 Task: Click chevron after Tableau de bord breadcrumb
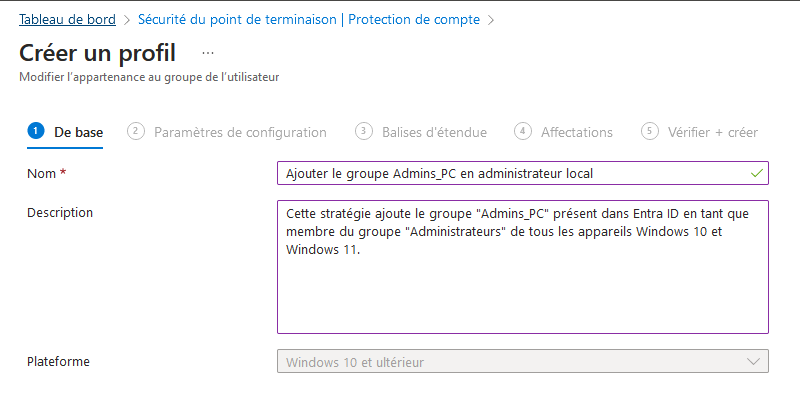127,20
